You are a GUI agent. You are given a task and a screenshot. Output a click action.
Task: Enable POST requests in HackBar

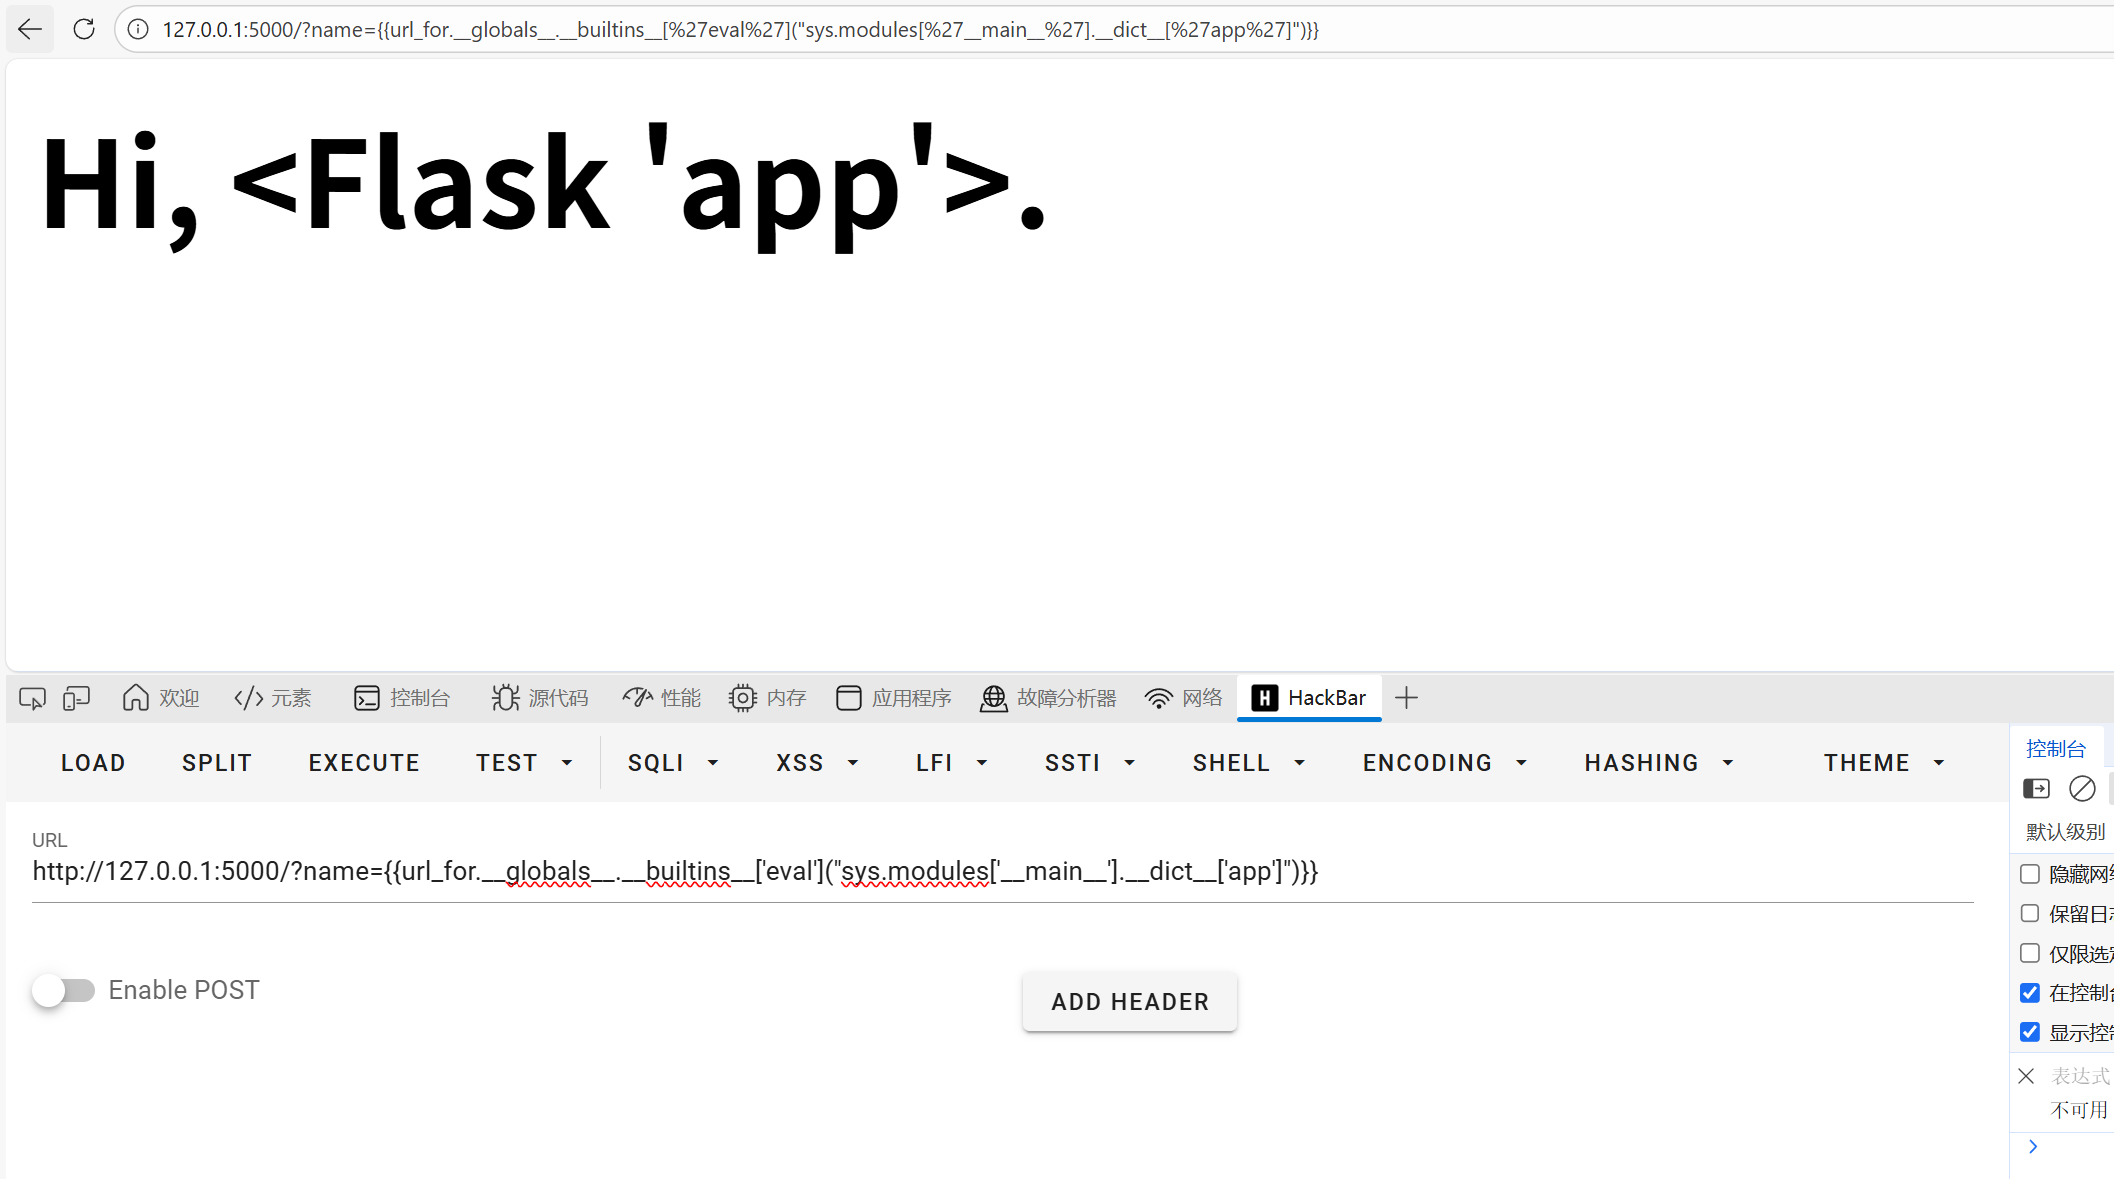[65, 990]
